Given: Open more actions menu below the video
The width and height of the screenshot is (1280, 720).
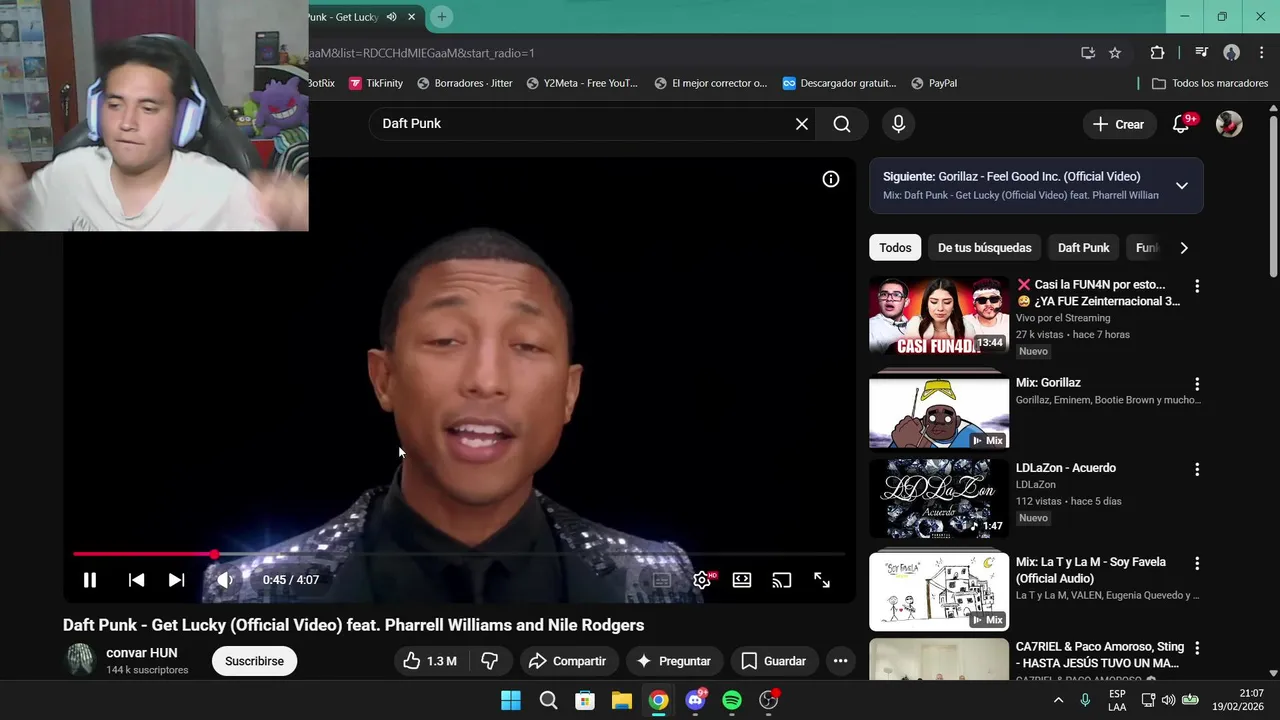Looking at the screenshot, I should tap(840, 661).
